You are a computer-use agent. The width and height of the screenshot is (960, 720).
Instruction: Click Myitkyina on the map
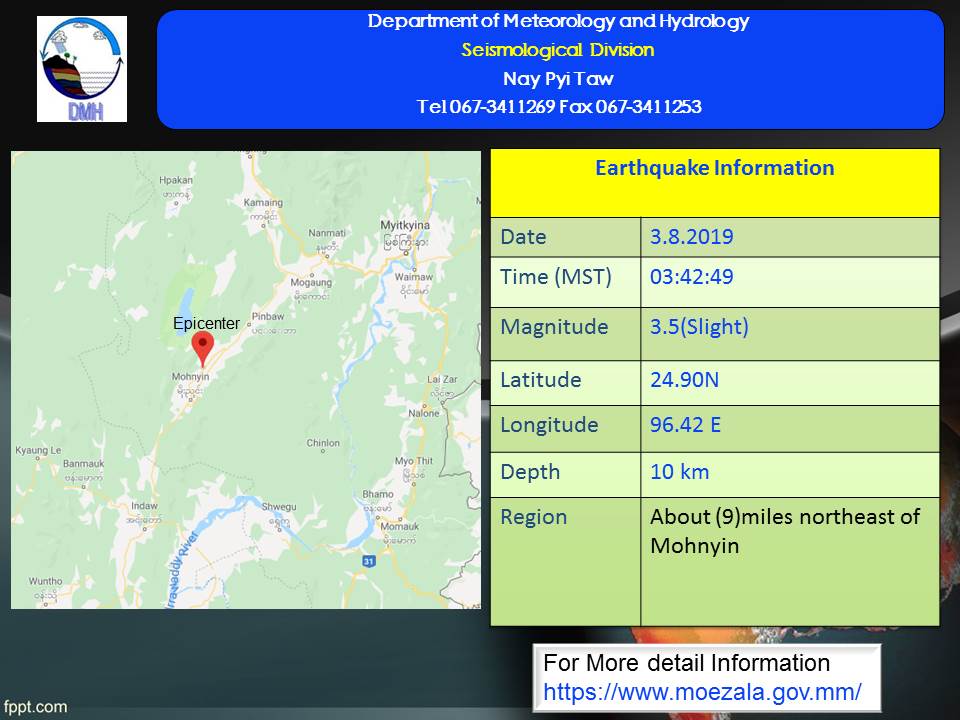(405, 225)
